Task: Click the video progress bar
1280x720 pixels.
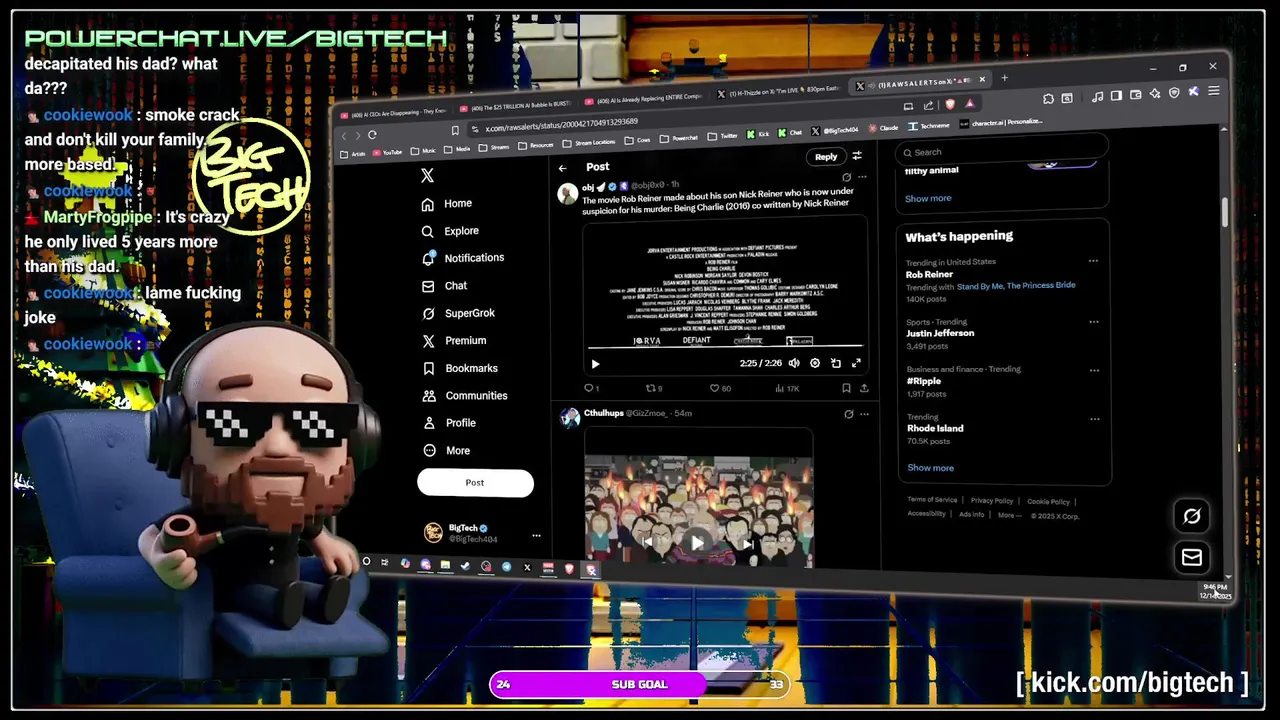Action: 724,346
